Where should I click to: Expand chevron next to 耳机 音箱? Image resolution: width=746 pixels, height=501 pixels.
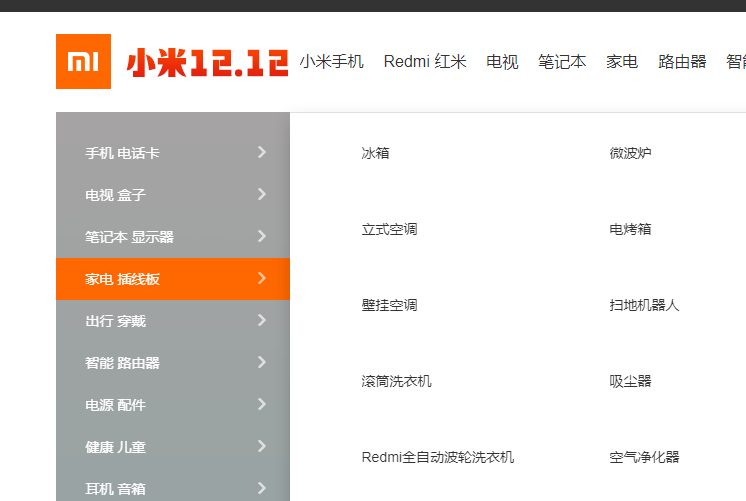click(262, 488)
